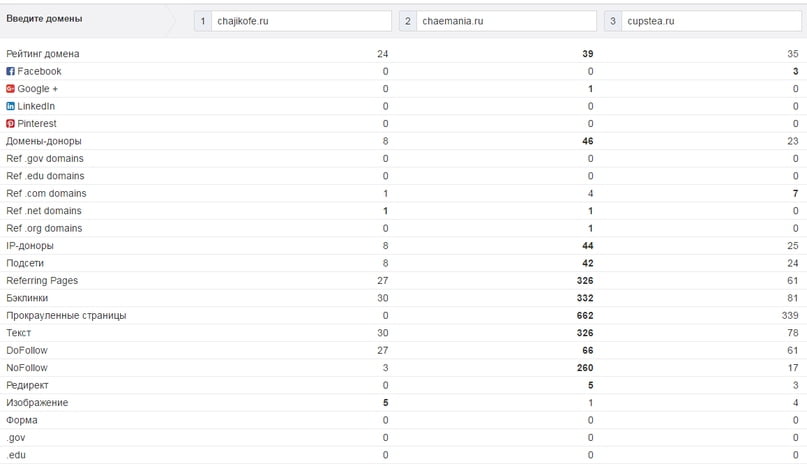807x466 pixels.
Task: Click the Домены-доноры value 23
Action: [x=793, y=141]
